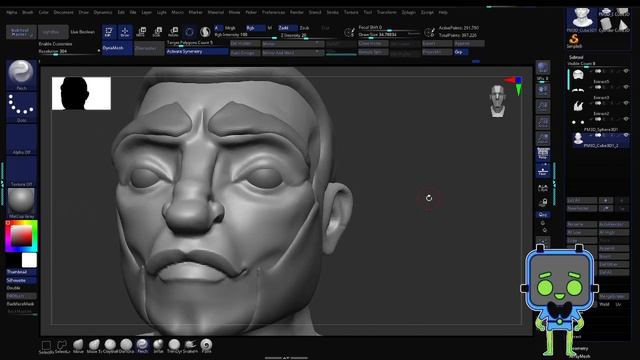
Task: Select the Move transform icon
Action: 141,31
